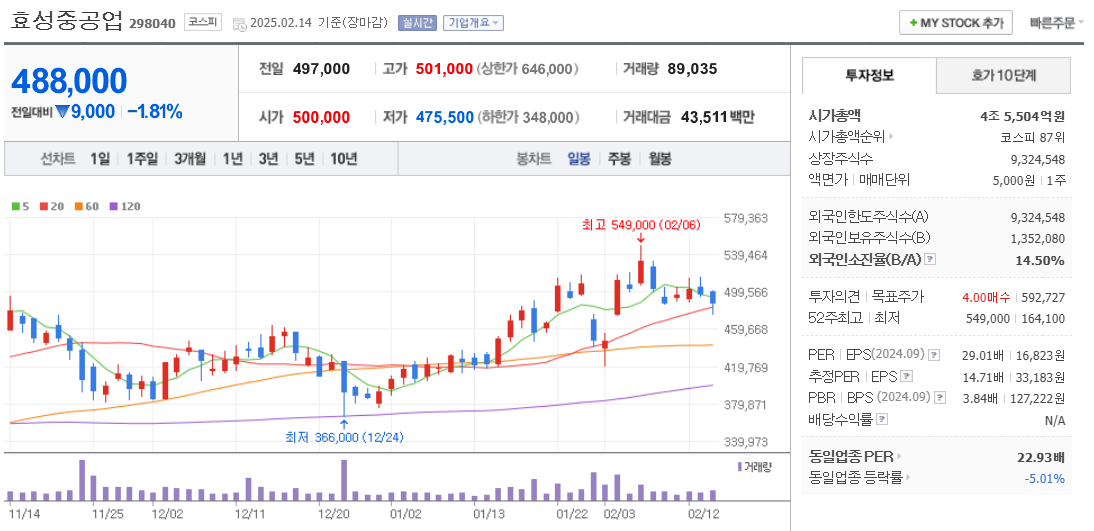The width and height of the screenshot is (1094, 531).
Task: Click the green 5-day moving average legend marker
Action: 16,207
